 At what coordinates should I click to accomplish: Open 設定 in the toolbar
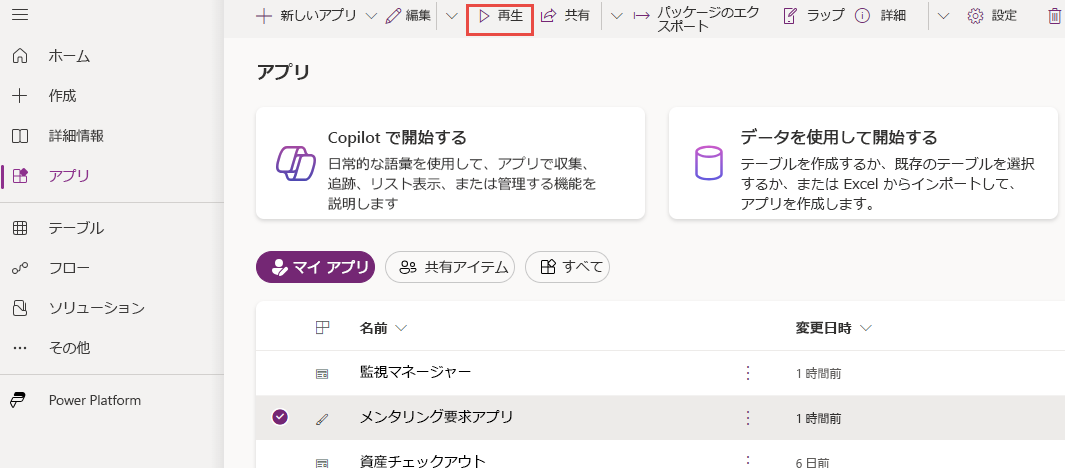(x=992, y=16)
